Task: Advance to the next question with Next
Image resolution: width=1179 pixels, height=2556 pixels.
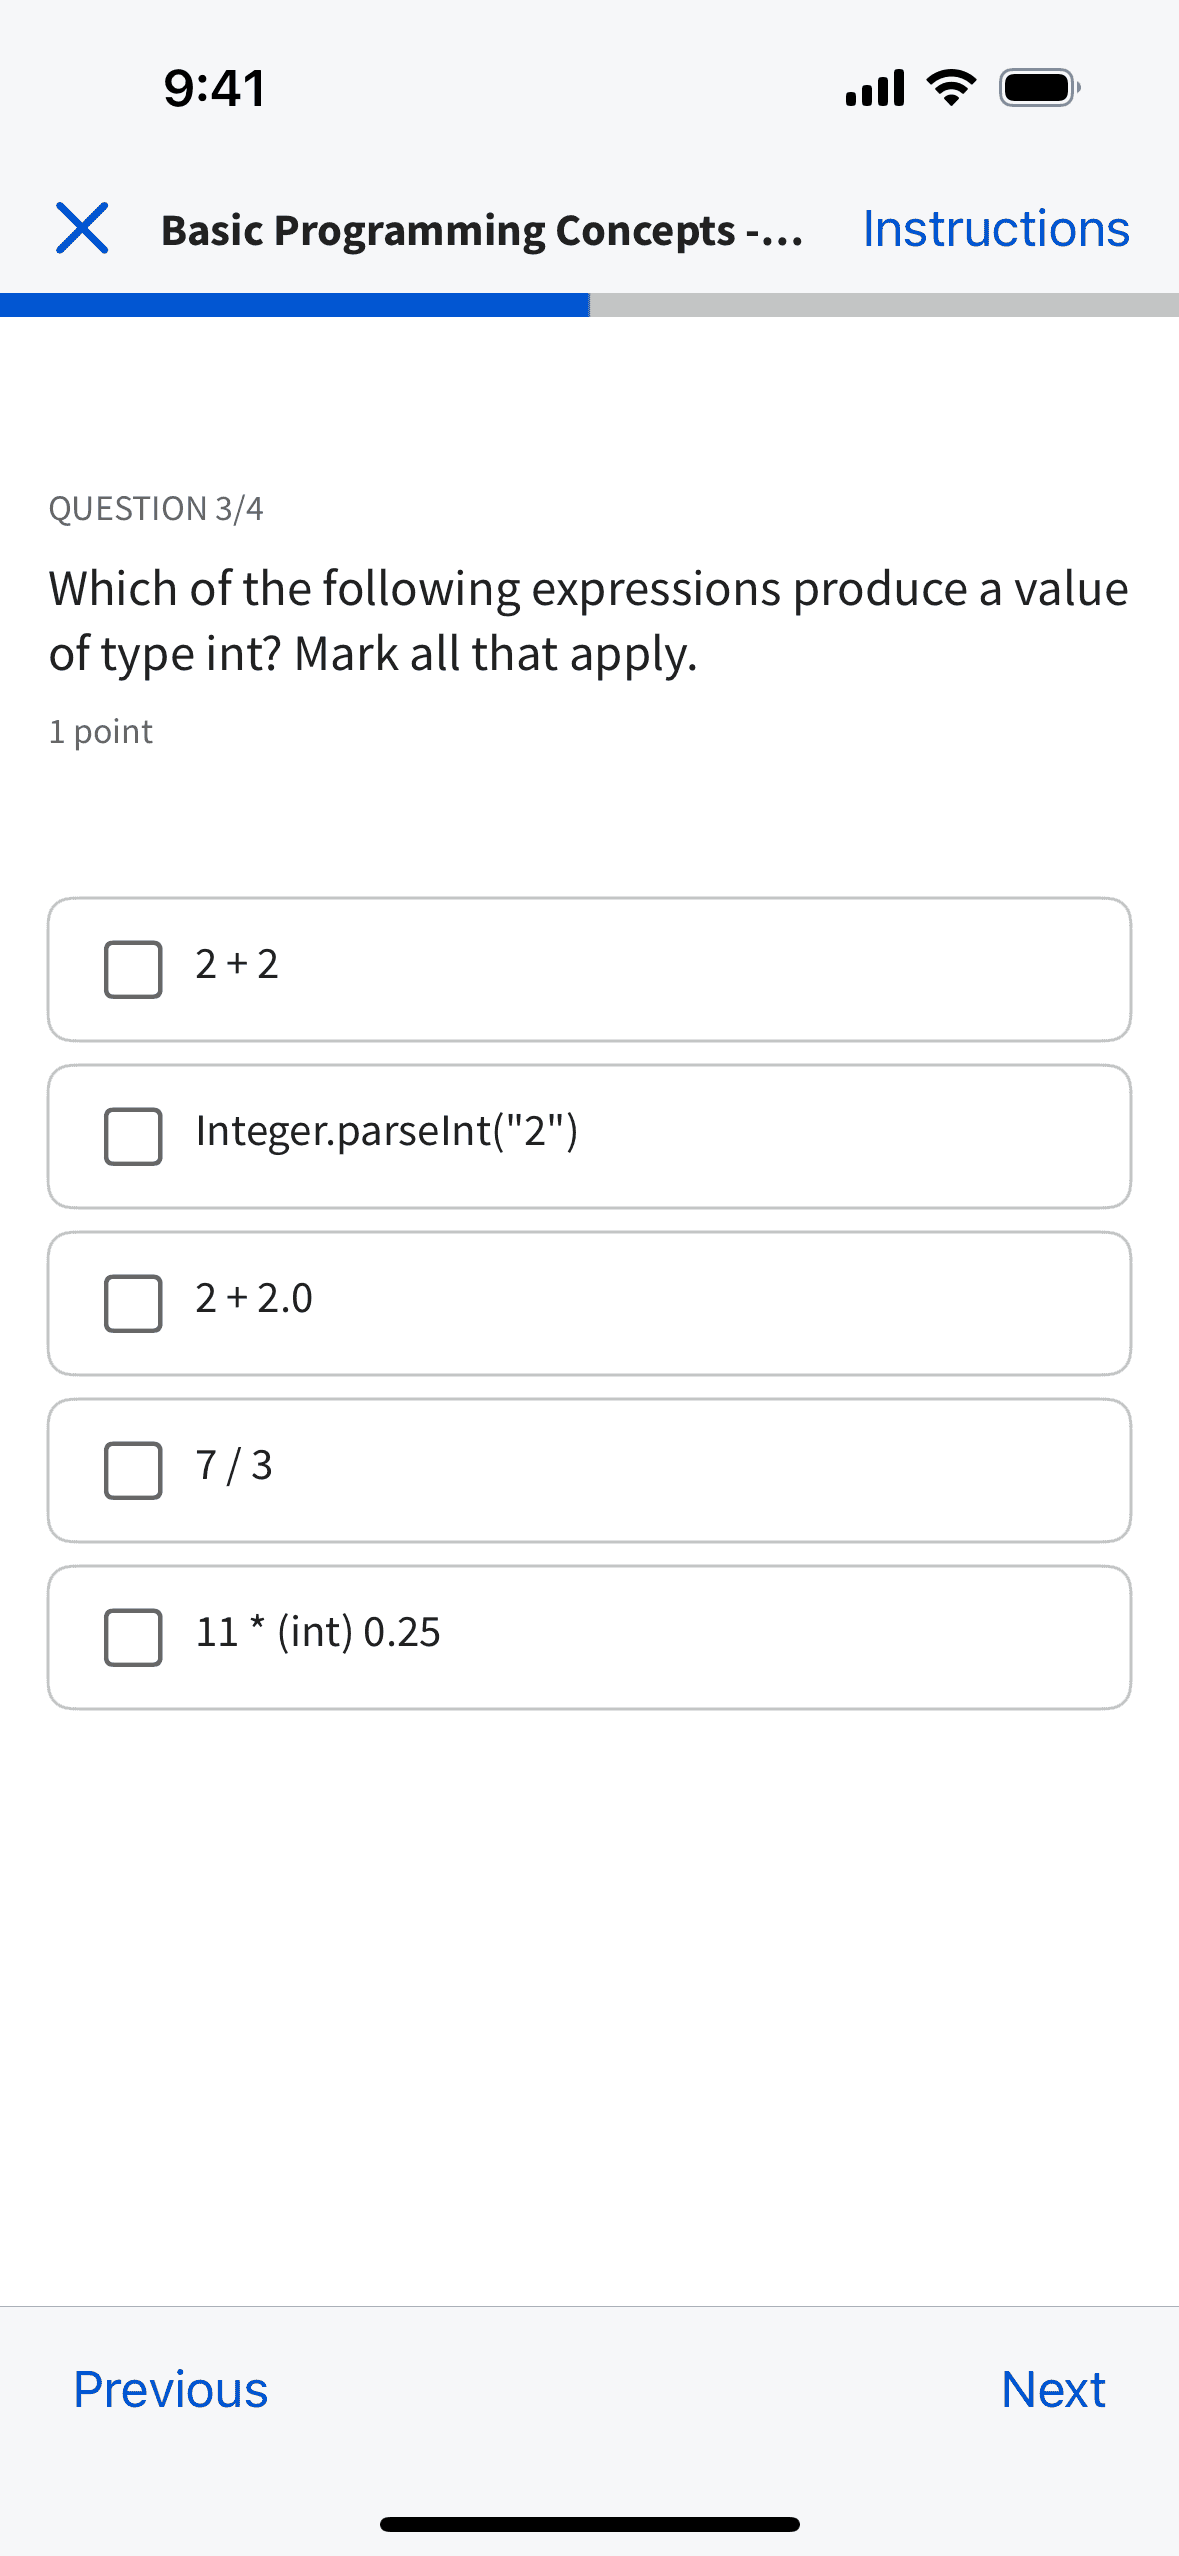Action: pos(1054,2390)
